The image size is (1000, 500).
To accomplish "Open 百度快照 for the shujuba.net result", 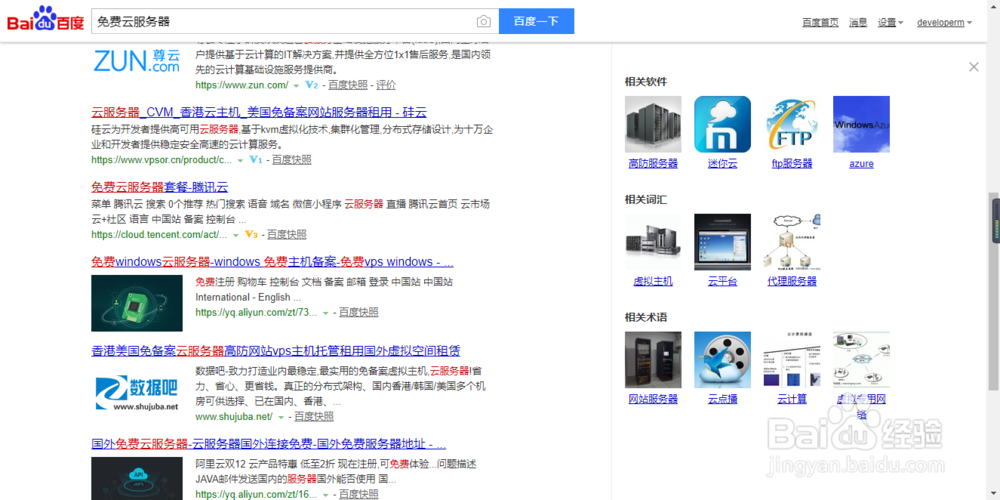I will click(314, 417).
